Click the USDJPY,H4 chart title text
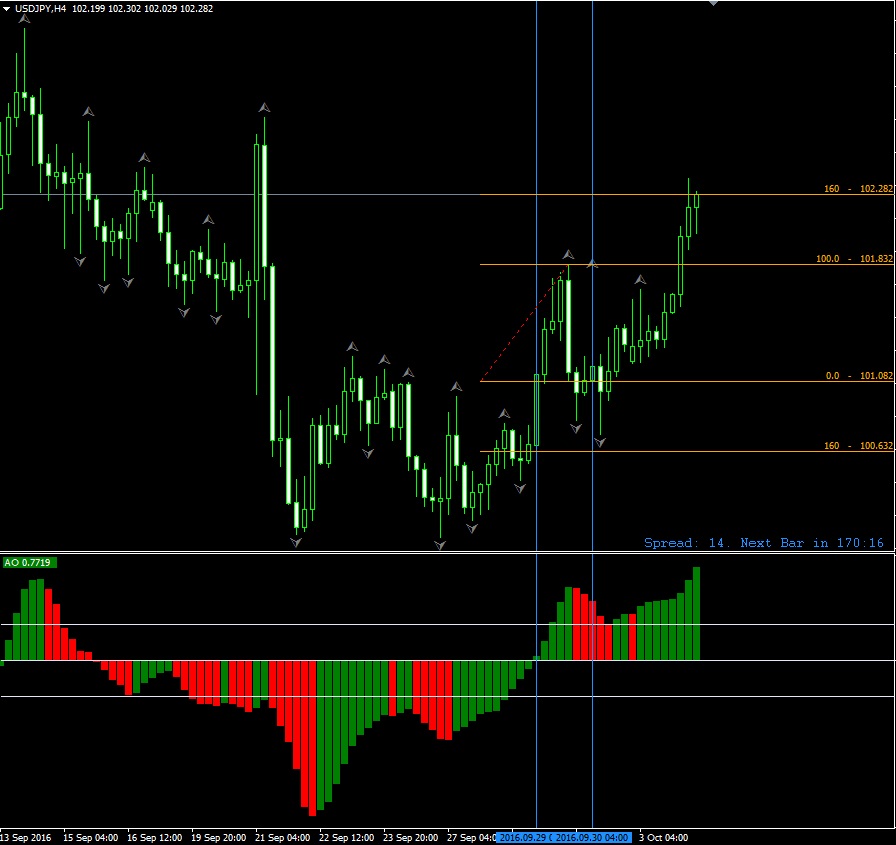Image resolution: width=896 pixels, height=845 pixels. coord(41,9)
